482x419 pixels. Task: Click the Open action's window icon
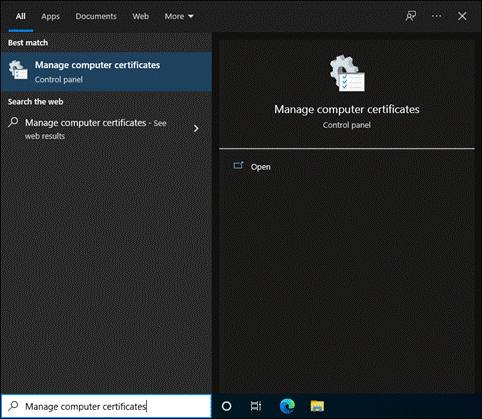click(x=238, y=165)
